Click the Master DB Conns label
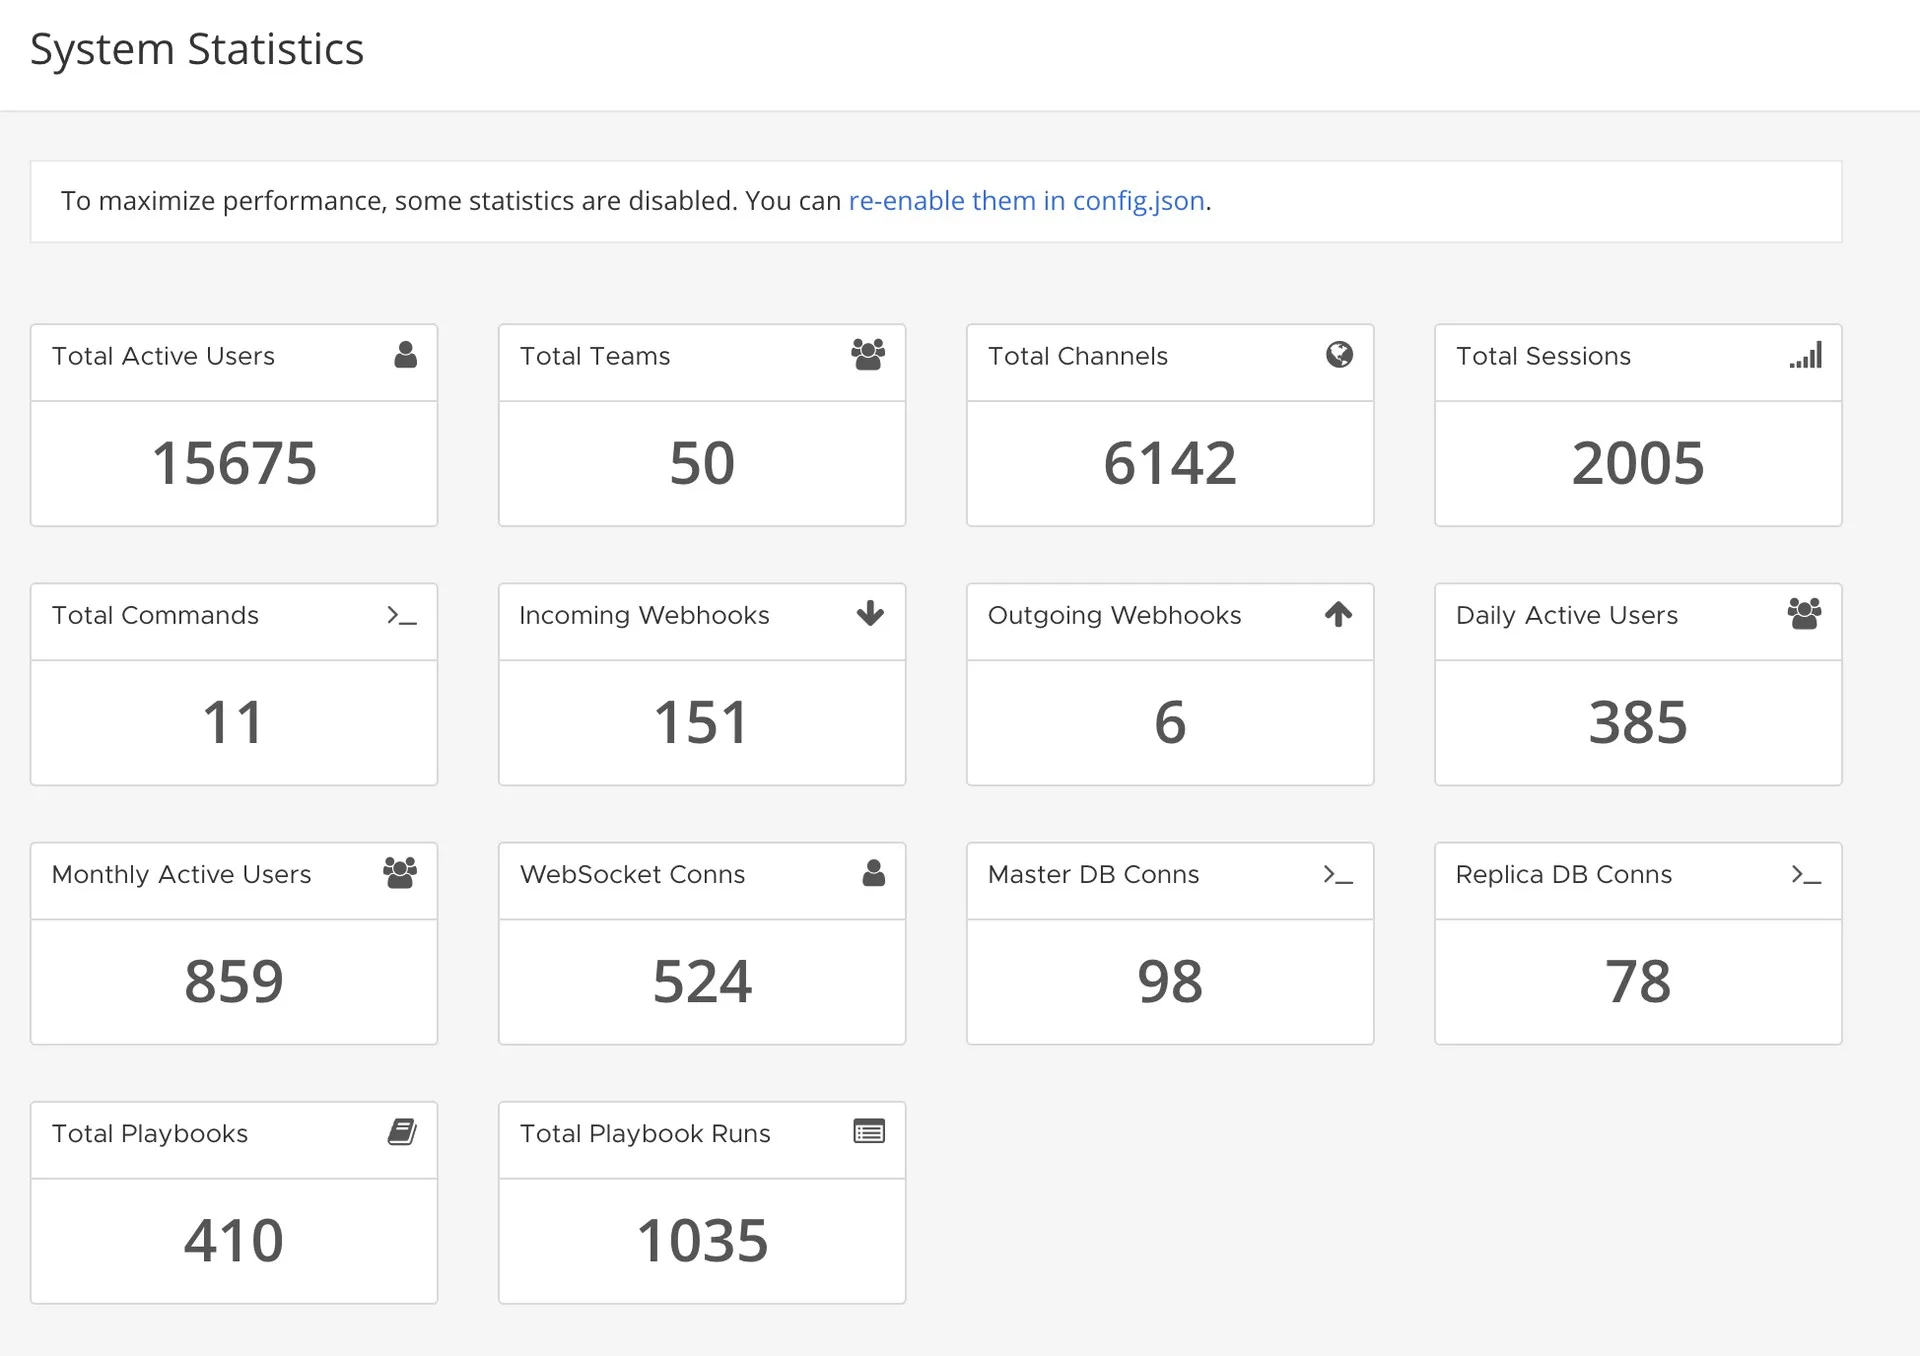The height and width of the screenshot is (1356, 1920). pos(1093,874)
